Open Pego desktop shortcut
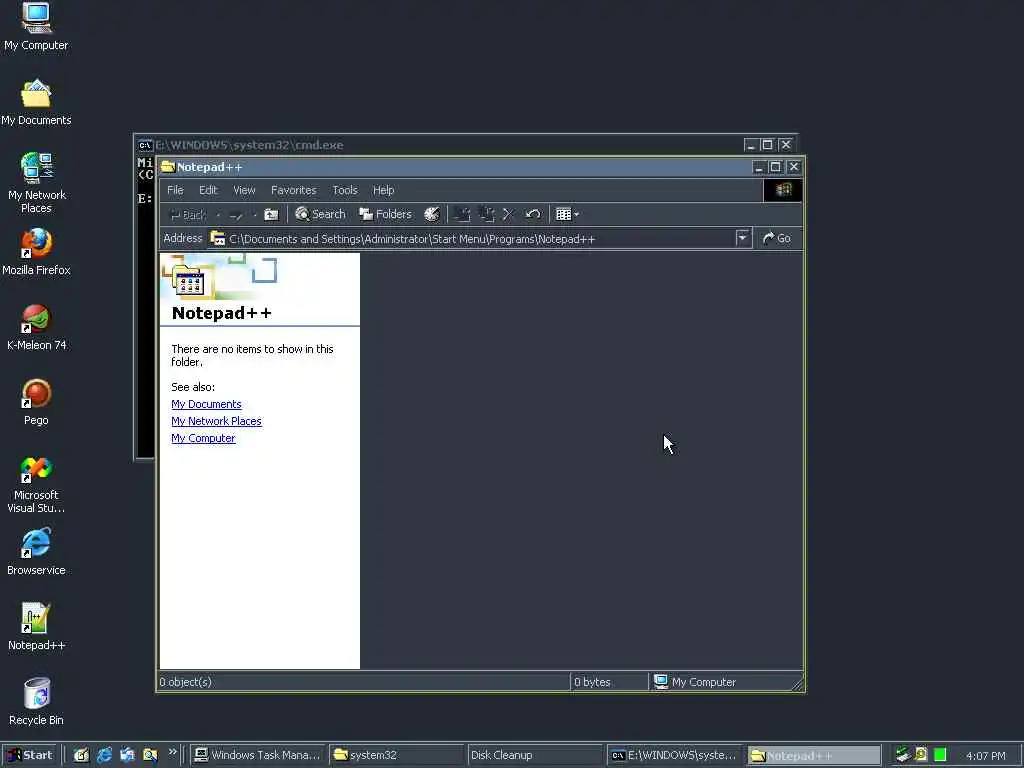Image resolution: width=1024 pixels, height=768 pixels. [36, 402]
